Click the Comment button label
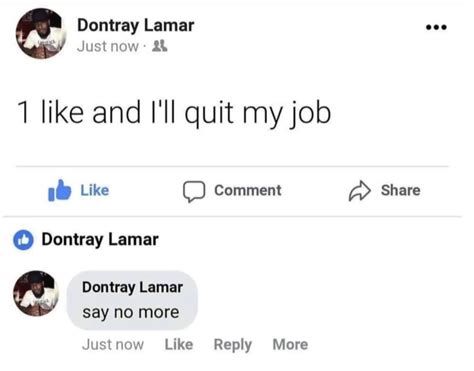 (248, 190)
